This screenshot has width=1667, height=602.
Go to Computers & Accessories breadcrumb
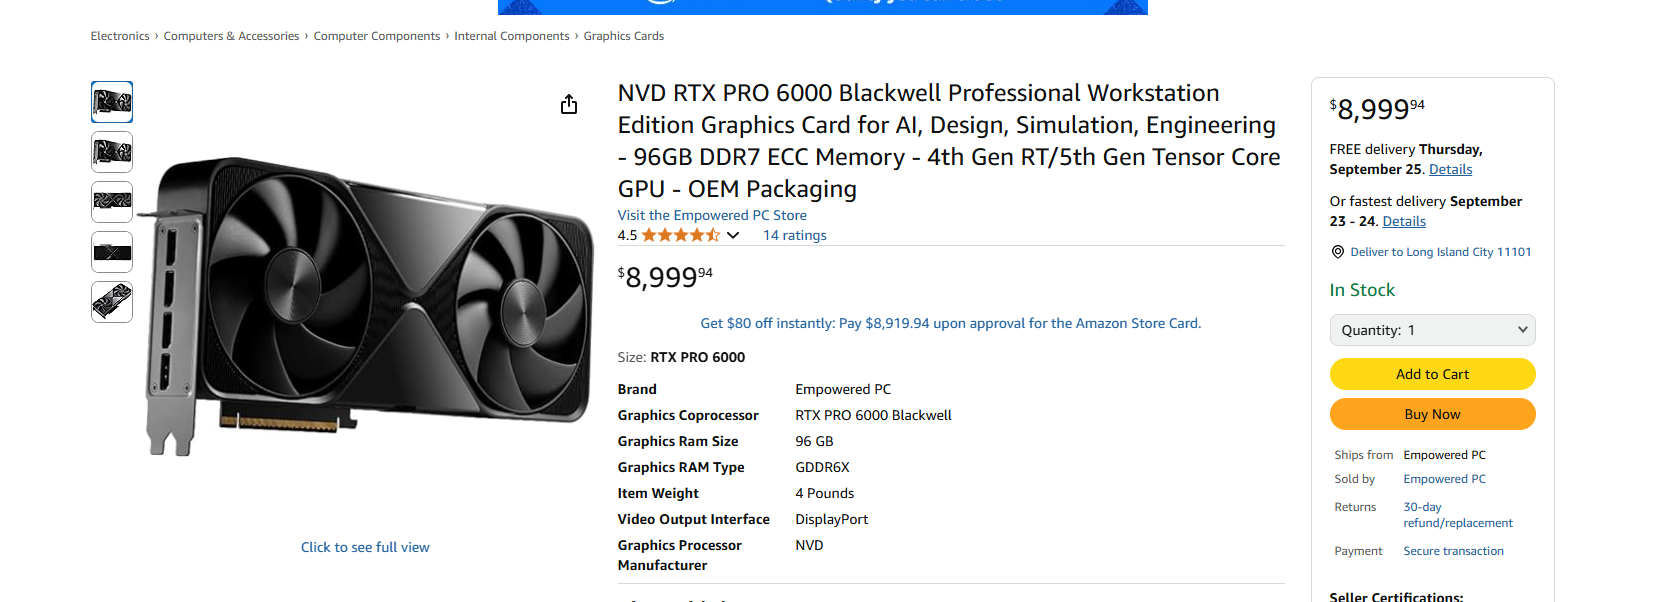pos(231,36)
